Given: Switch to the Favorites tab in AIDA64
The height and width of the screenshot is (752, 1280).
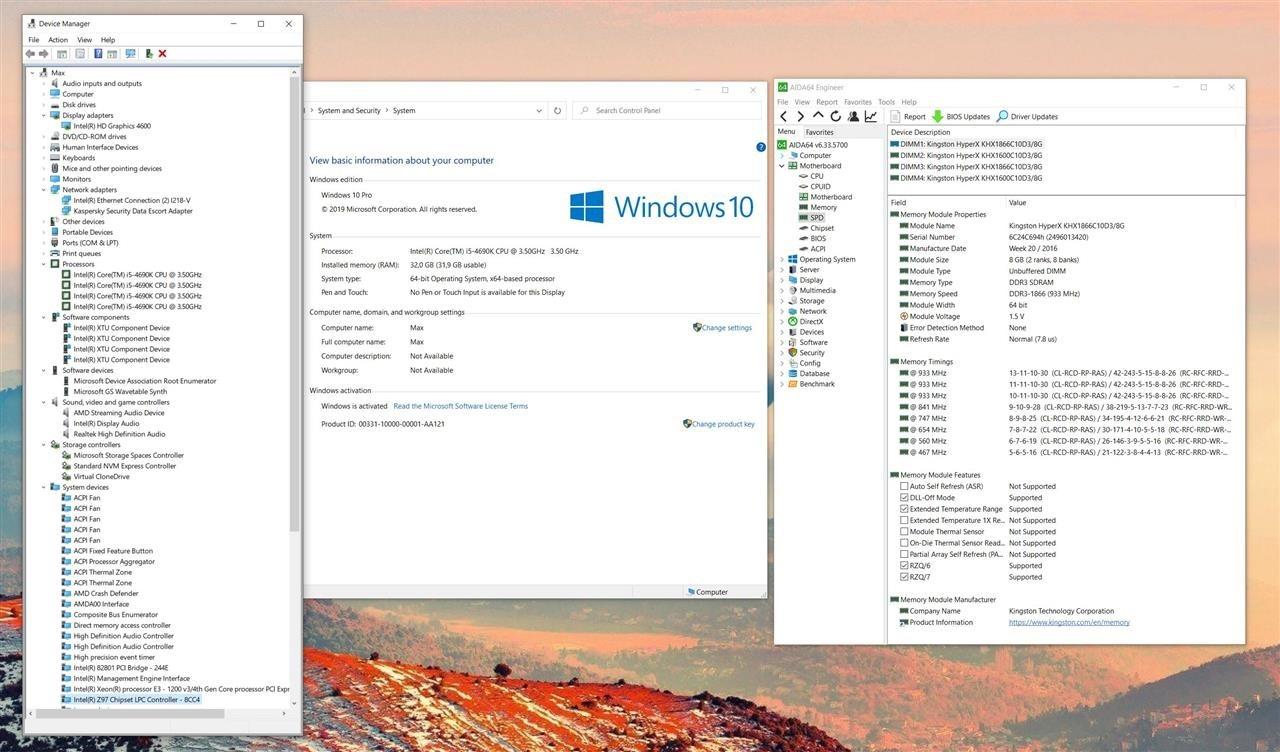Looking at the screenshot, I should tap(819, 132).
